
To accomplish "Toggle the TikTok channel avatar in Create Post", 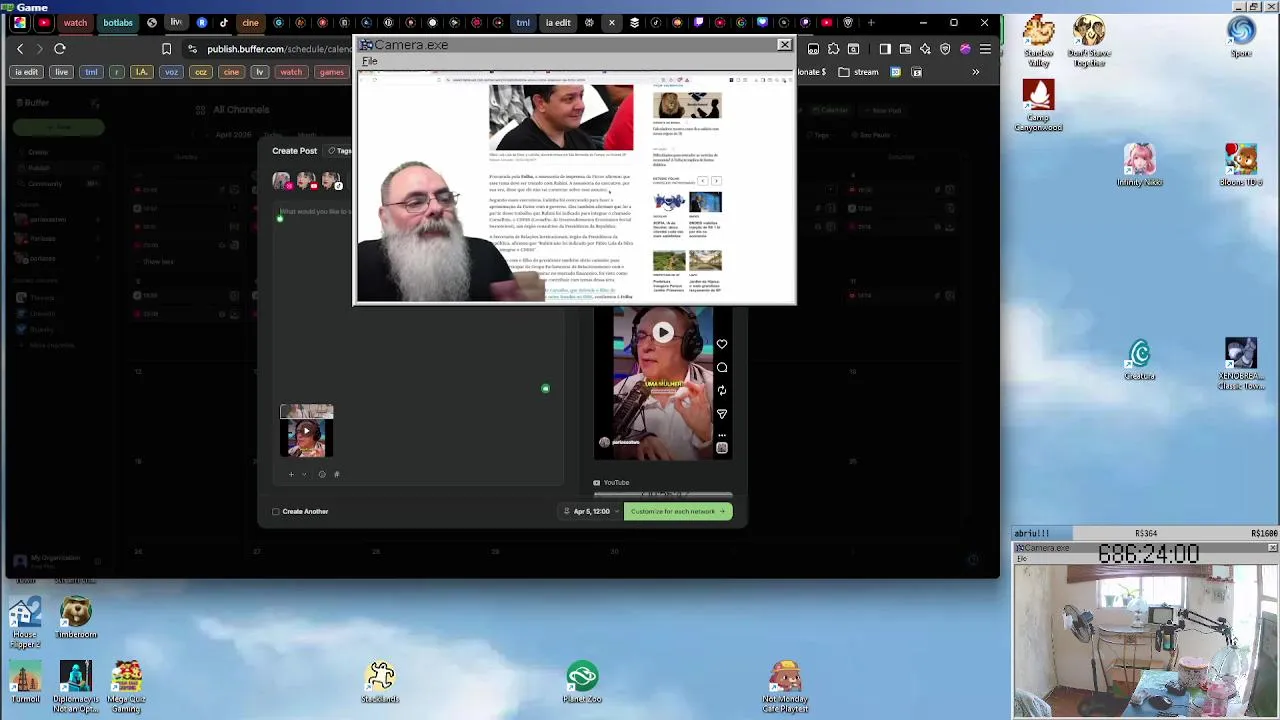I will [331, 181].
